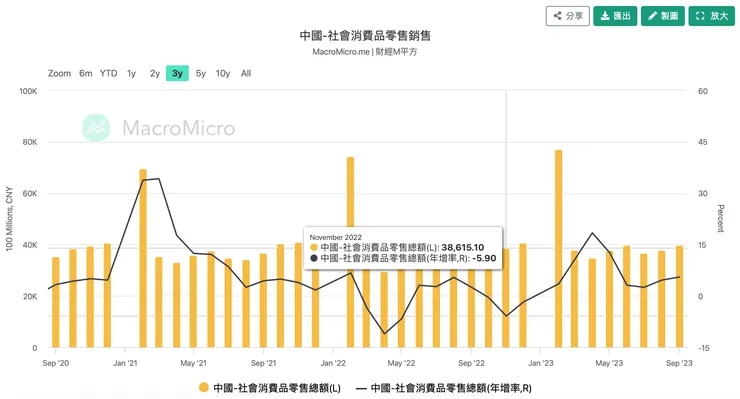Click the right axis title Percent
Viewport: 740px width, 399px height.
(720, 219)
